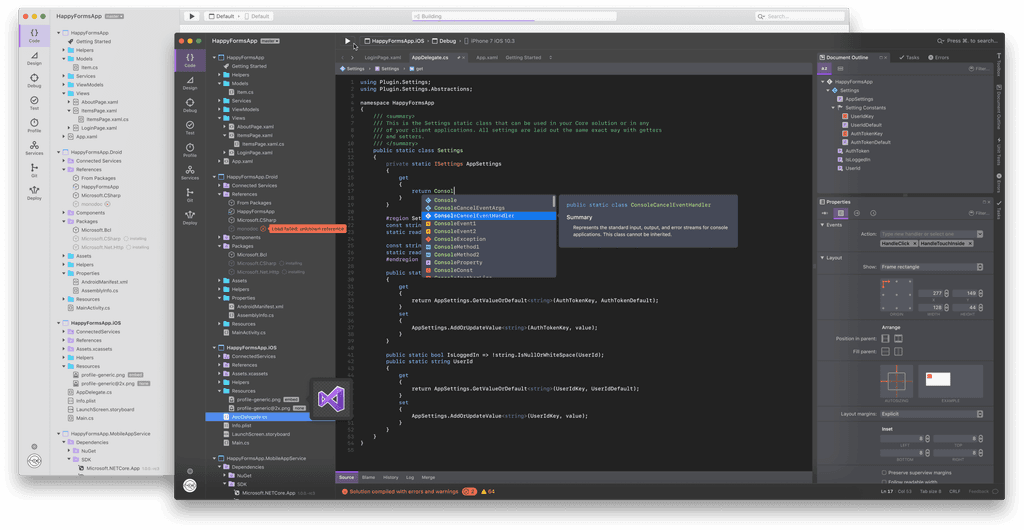Click the Properties Filter search field
1024x530 pixels.
pyautogui.click(x=979, y=213)
